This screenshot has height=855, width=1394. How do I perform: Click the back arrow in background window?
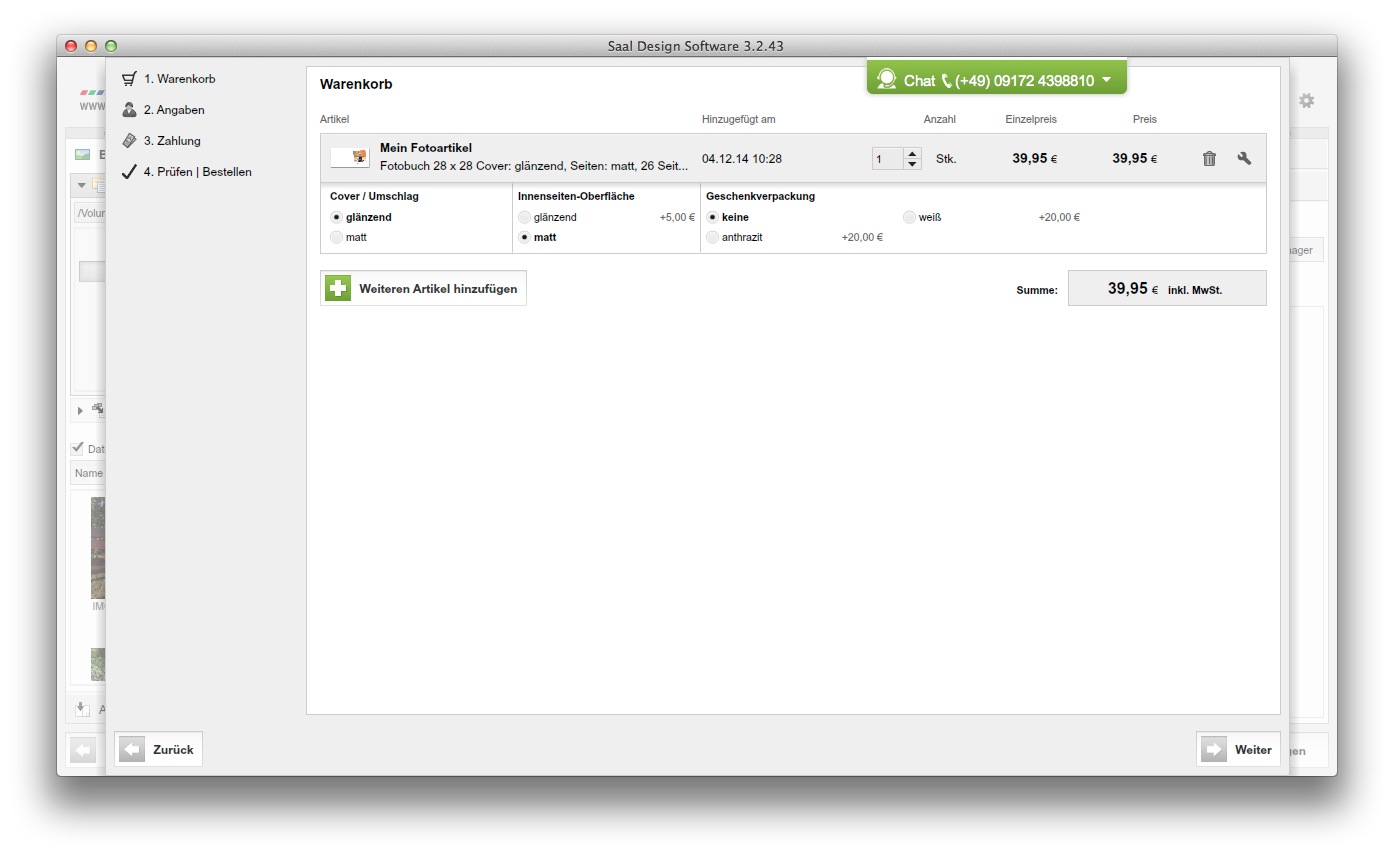(83, 750)
